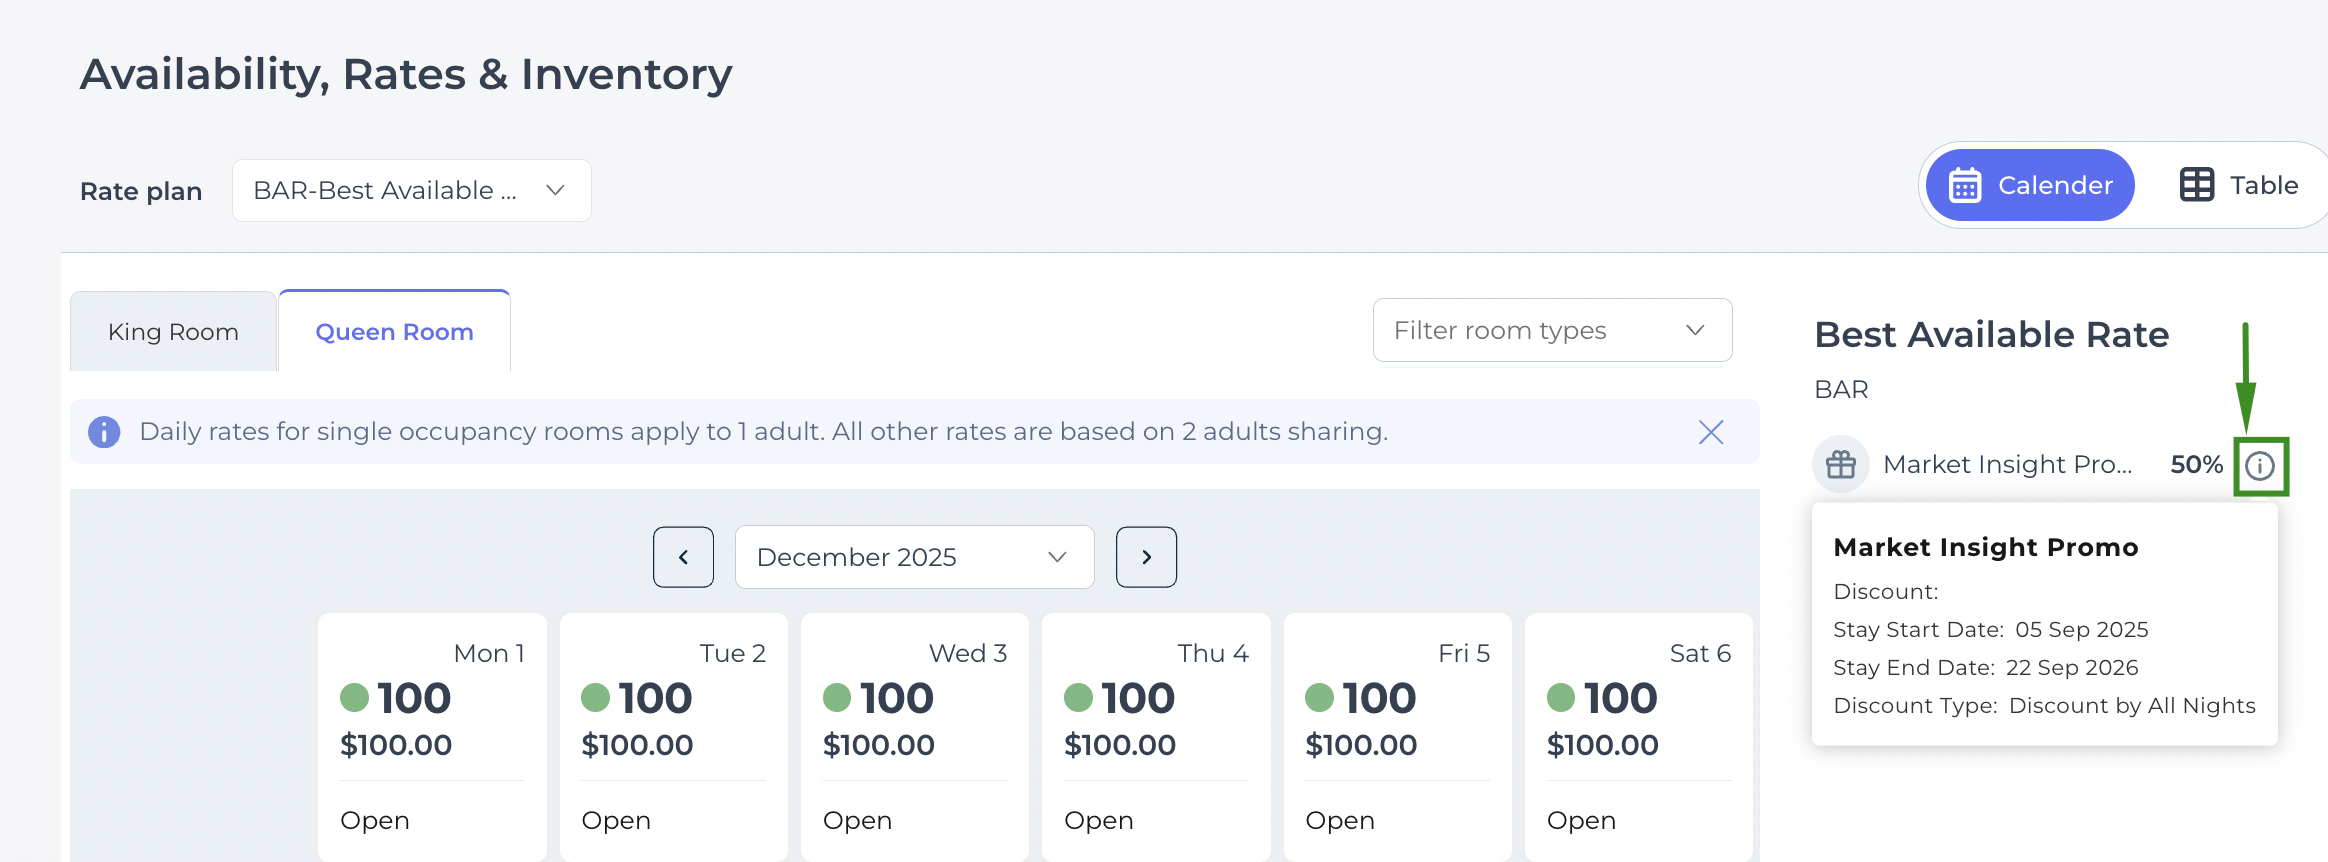Click the Wed 3 day cell
The width and height of the screenshot is (2328, 862).
click(x=914, y=736)
